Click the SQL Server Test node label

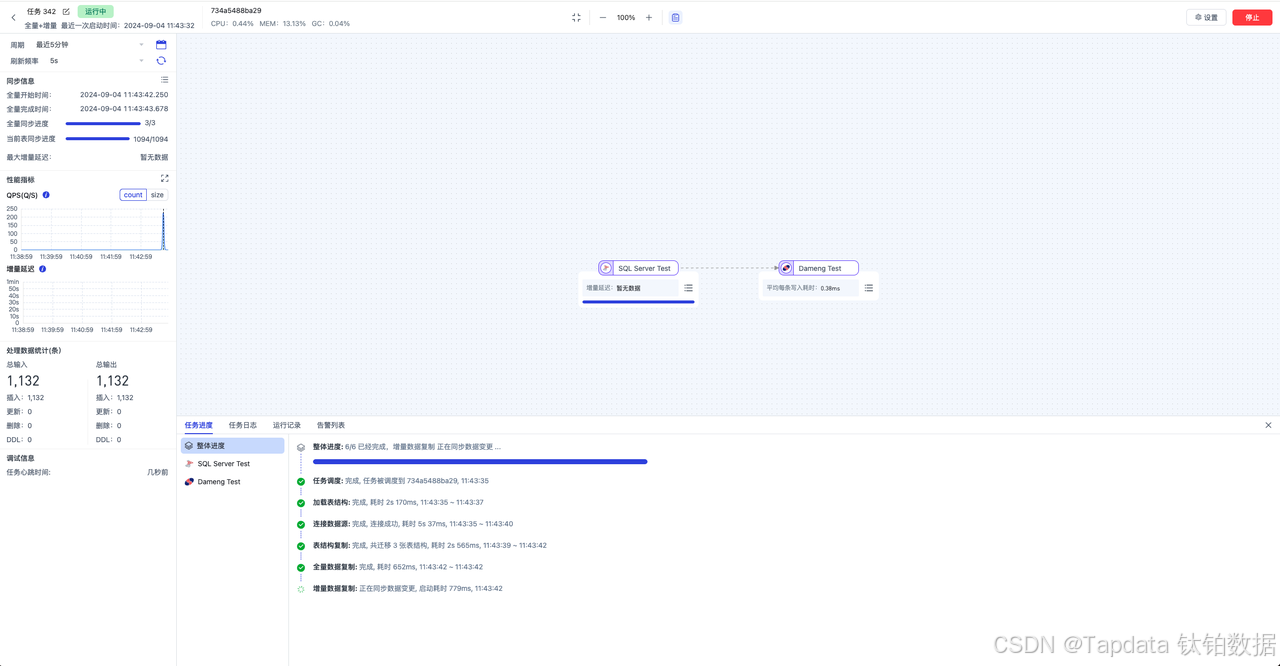(644, 268)
